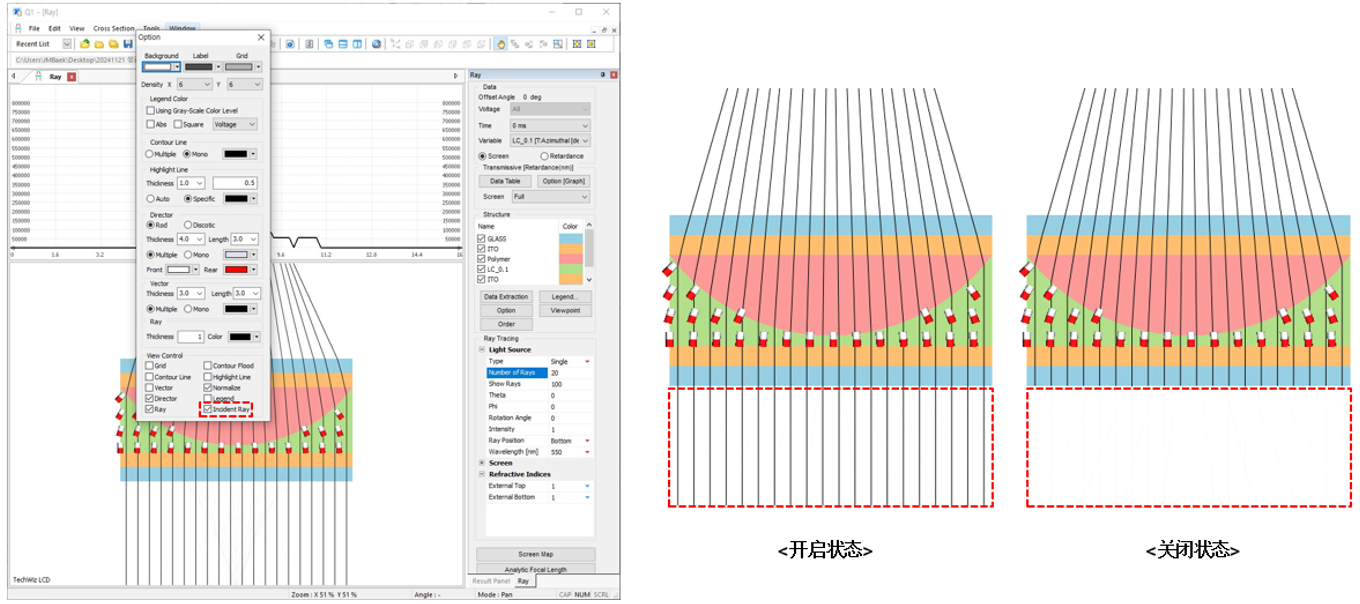Disable the Incident Ray checkbox
Screen dimensions: 1360x604
tap(208, 410)
